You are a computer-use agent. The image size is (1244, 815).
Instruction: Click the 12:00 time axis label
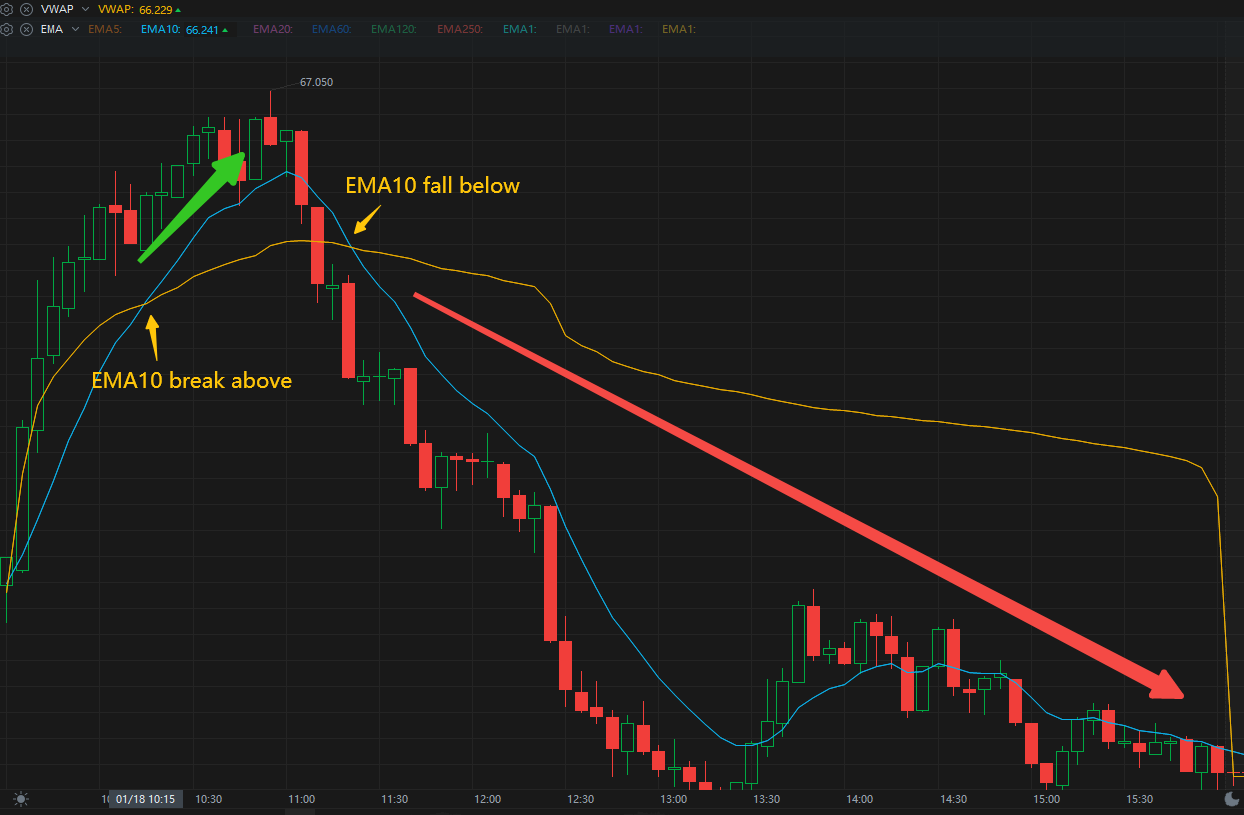(x=487, y=799)
